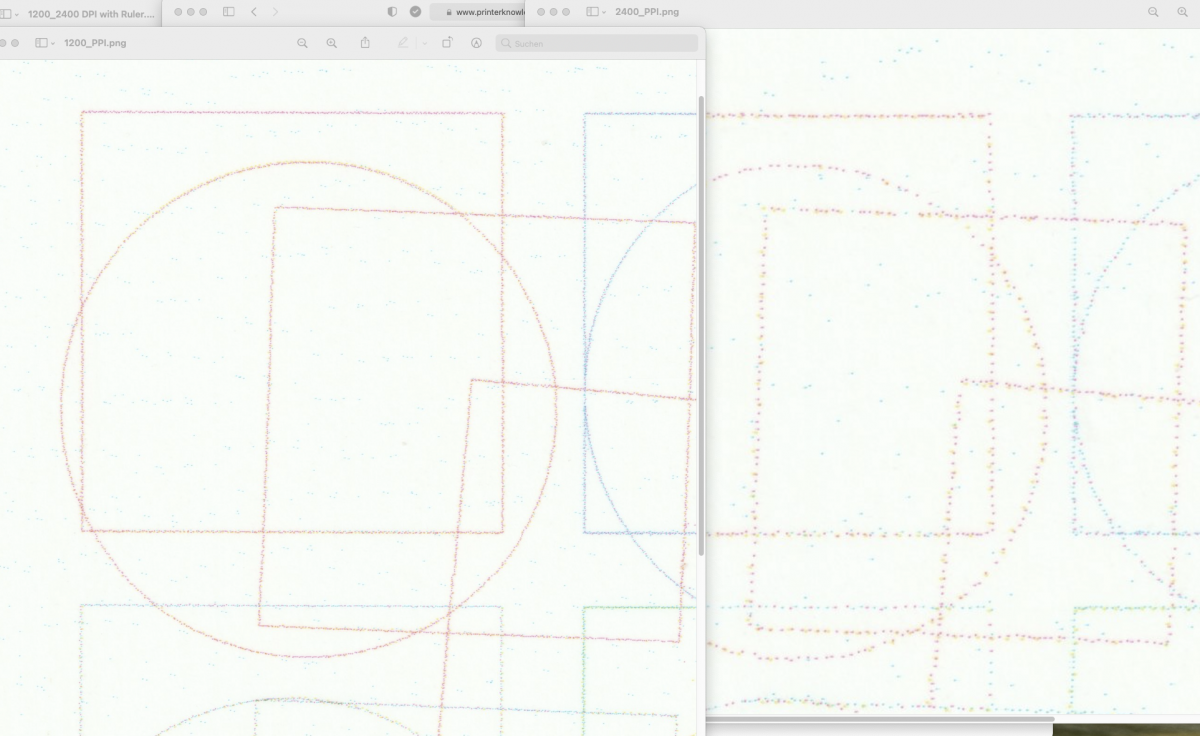Click the checkmark extension icon in Safari

(416, 12)
